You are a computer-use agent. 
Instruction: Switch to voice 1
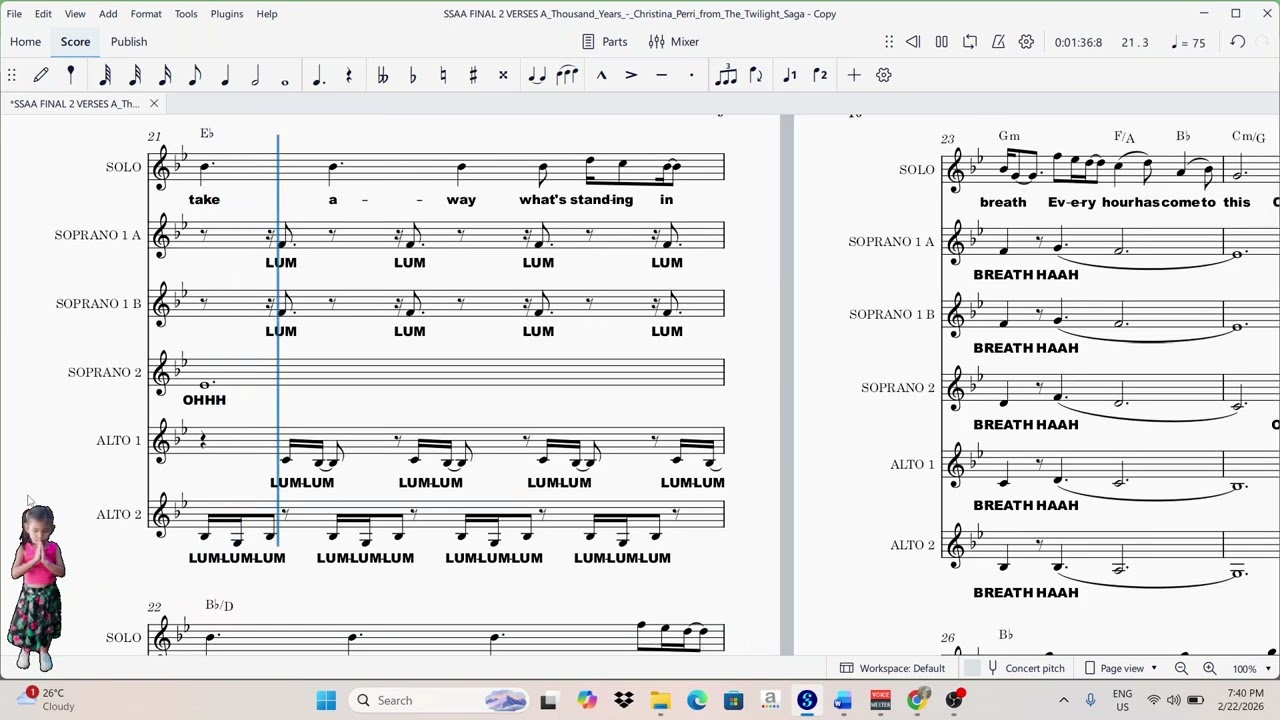(x=790, y=75)
